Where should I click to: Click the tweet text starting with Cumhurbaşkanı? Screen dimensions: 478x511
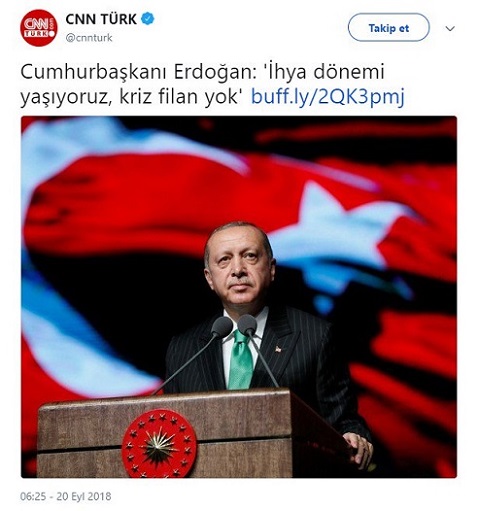(x=212, y=85)
